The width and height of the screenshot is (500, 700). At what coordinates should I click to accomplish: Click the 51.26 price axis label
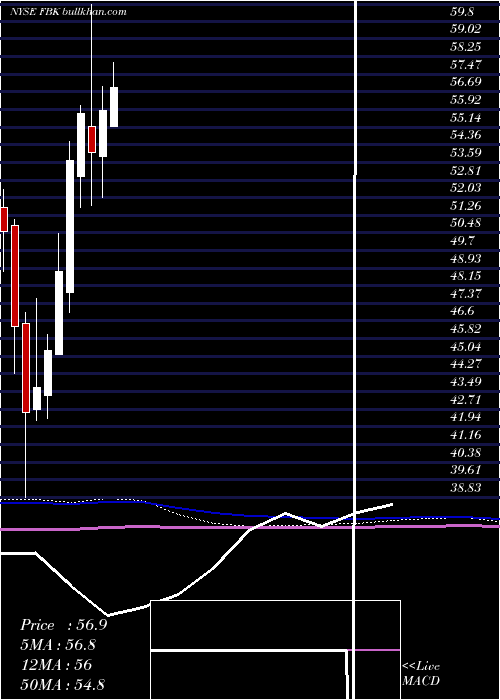click(465, 206)
